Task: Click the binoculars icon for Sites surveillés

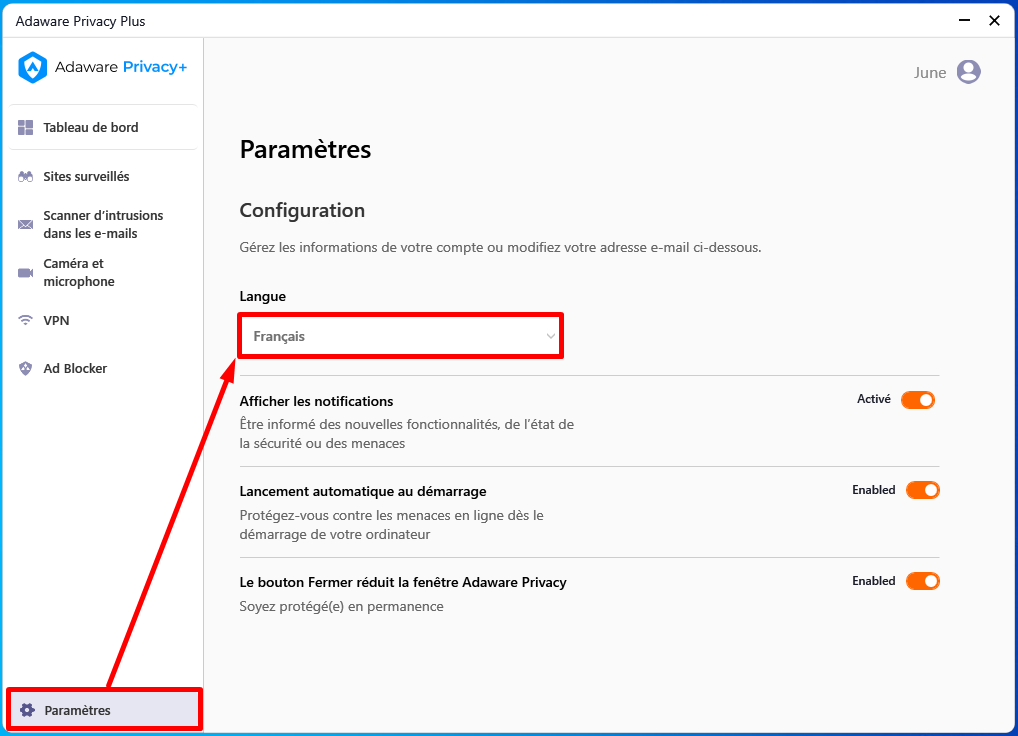Action: coord(25,177)
